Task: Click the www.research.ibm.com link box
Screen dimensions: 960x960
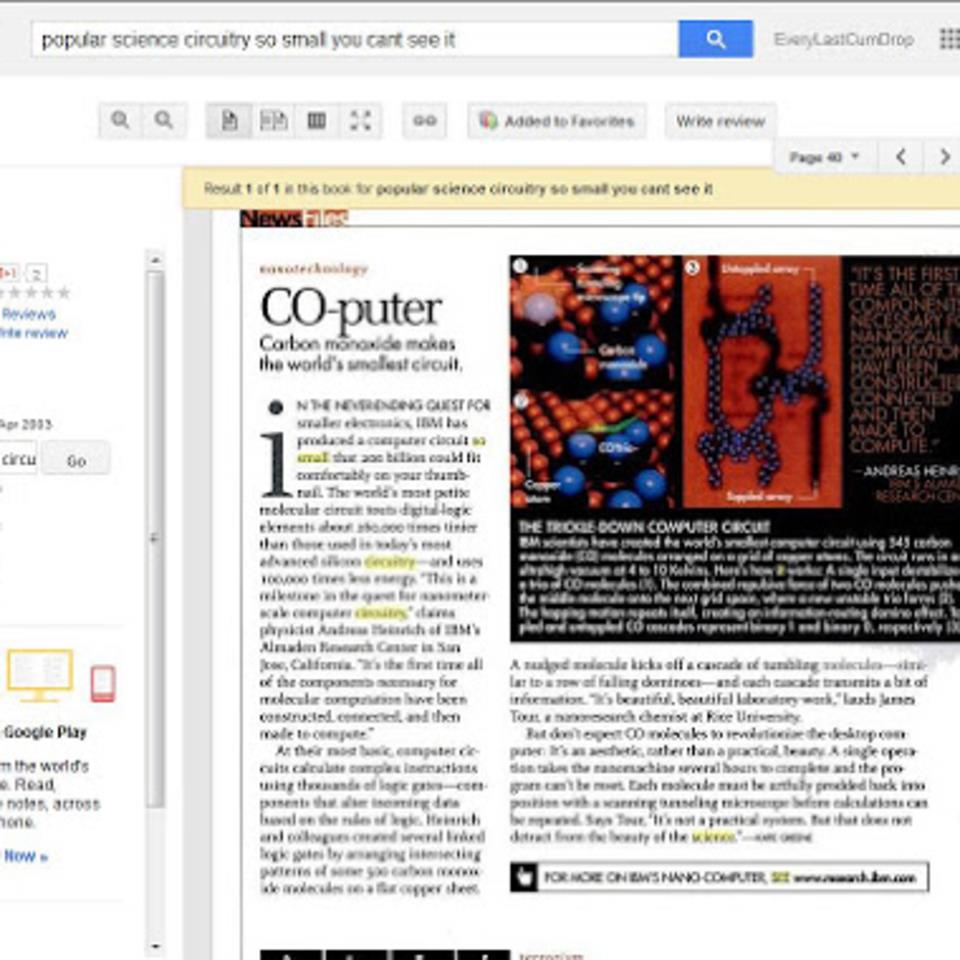Action: tap(719, 877)
